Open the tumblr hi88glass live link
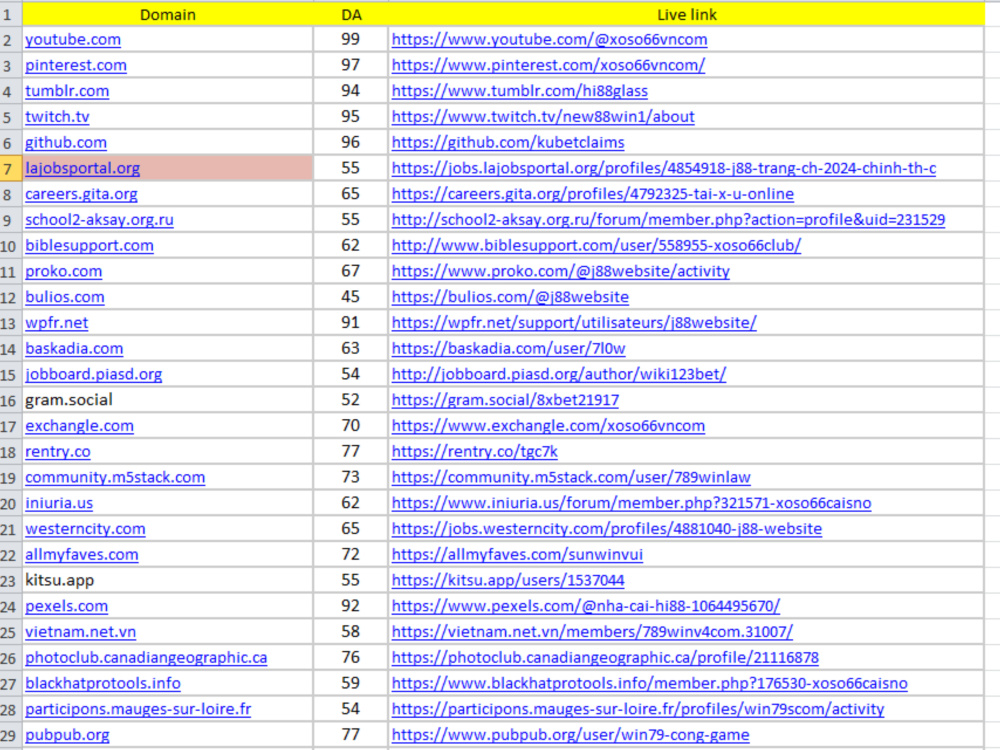 click(x=520, y=91)
